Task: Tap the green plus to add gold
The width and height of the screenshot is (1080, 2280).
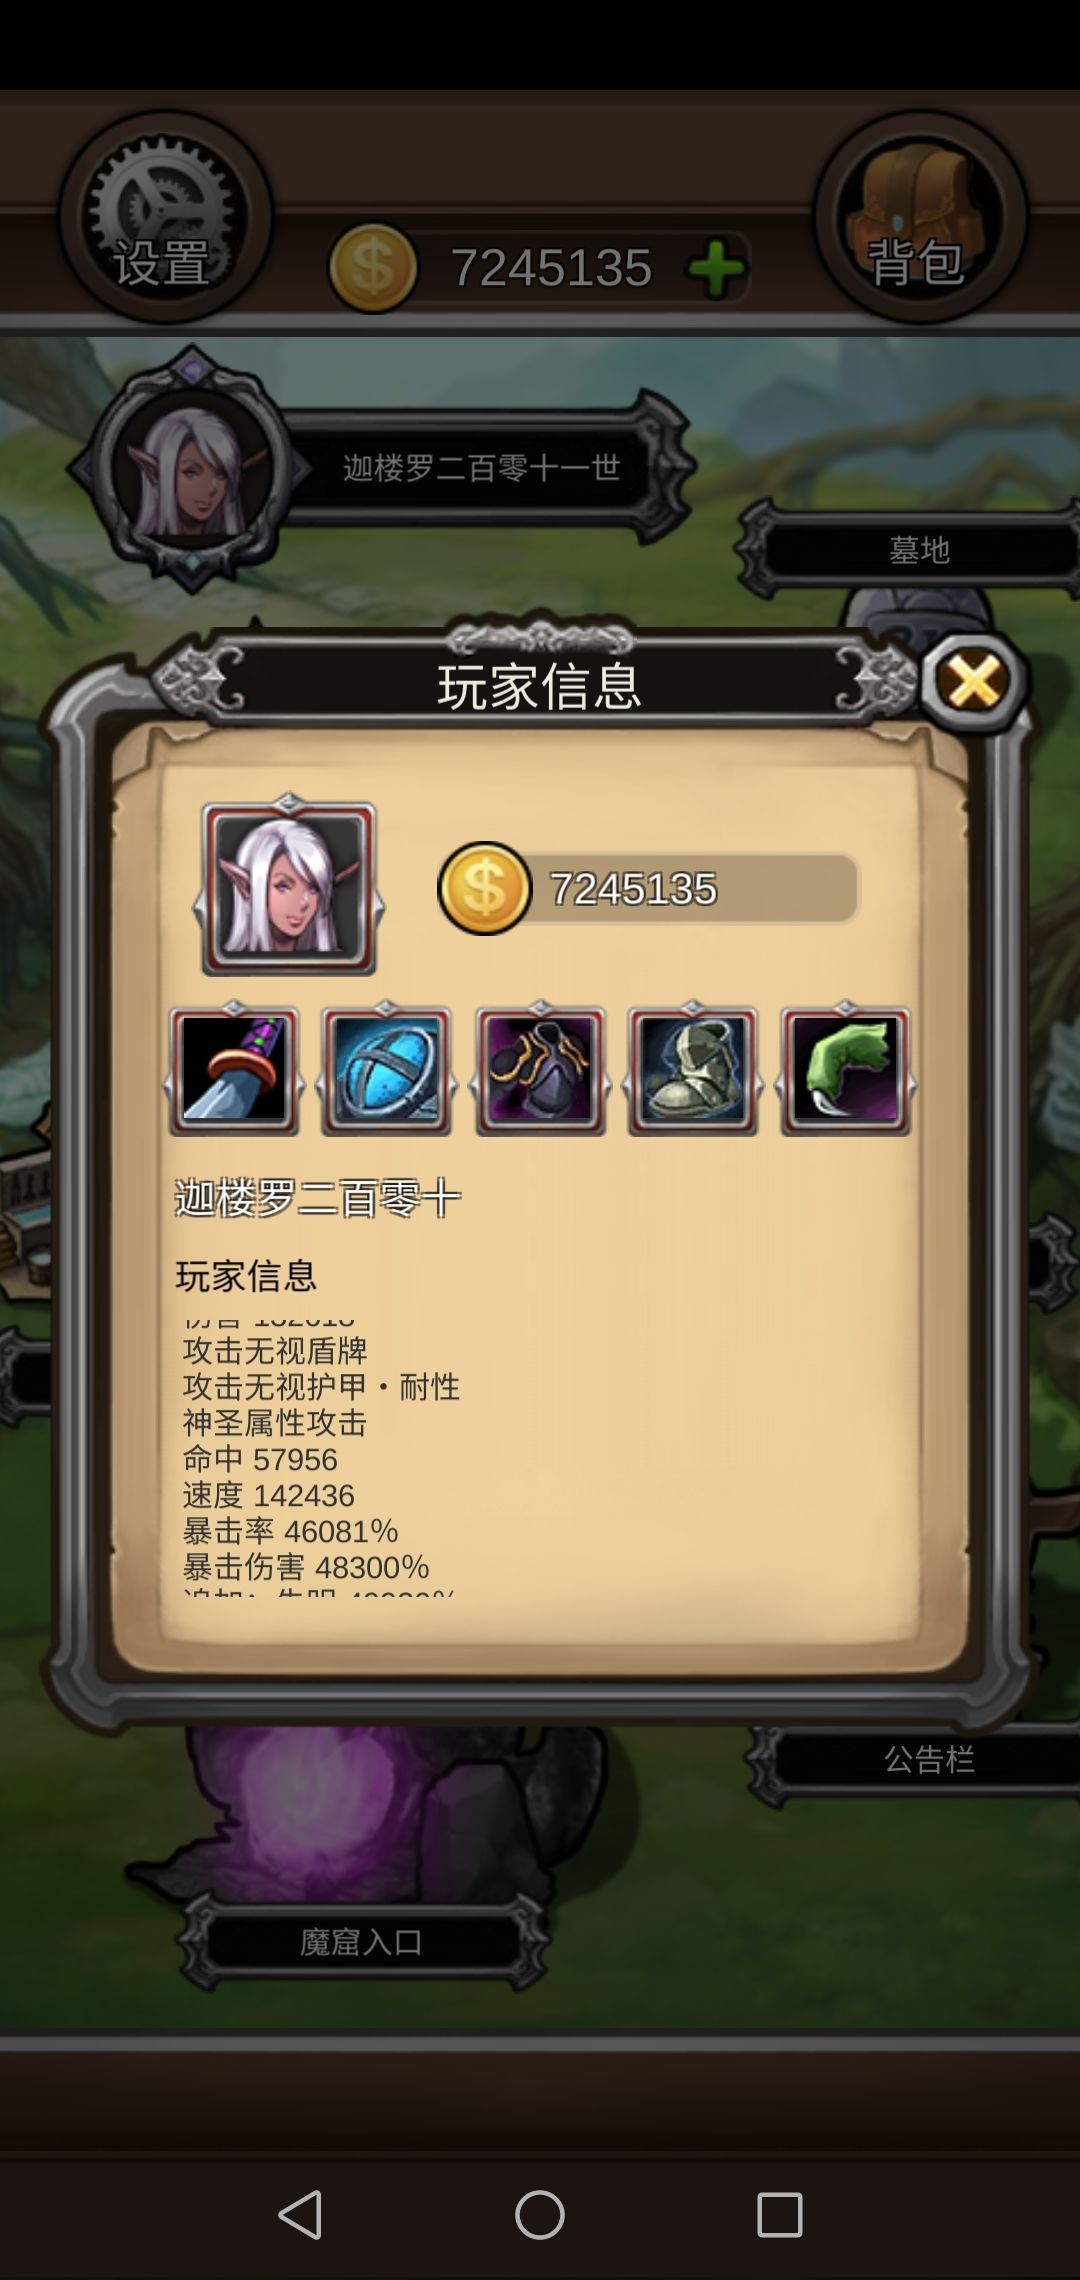Action: pos(716,268)
